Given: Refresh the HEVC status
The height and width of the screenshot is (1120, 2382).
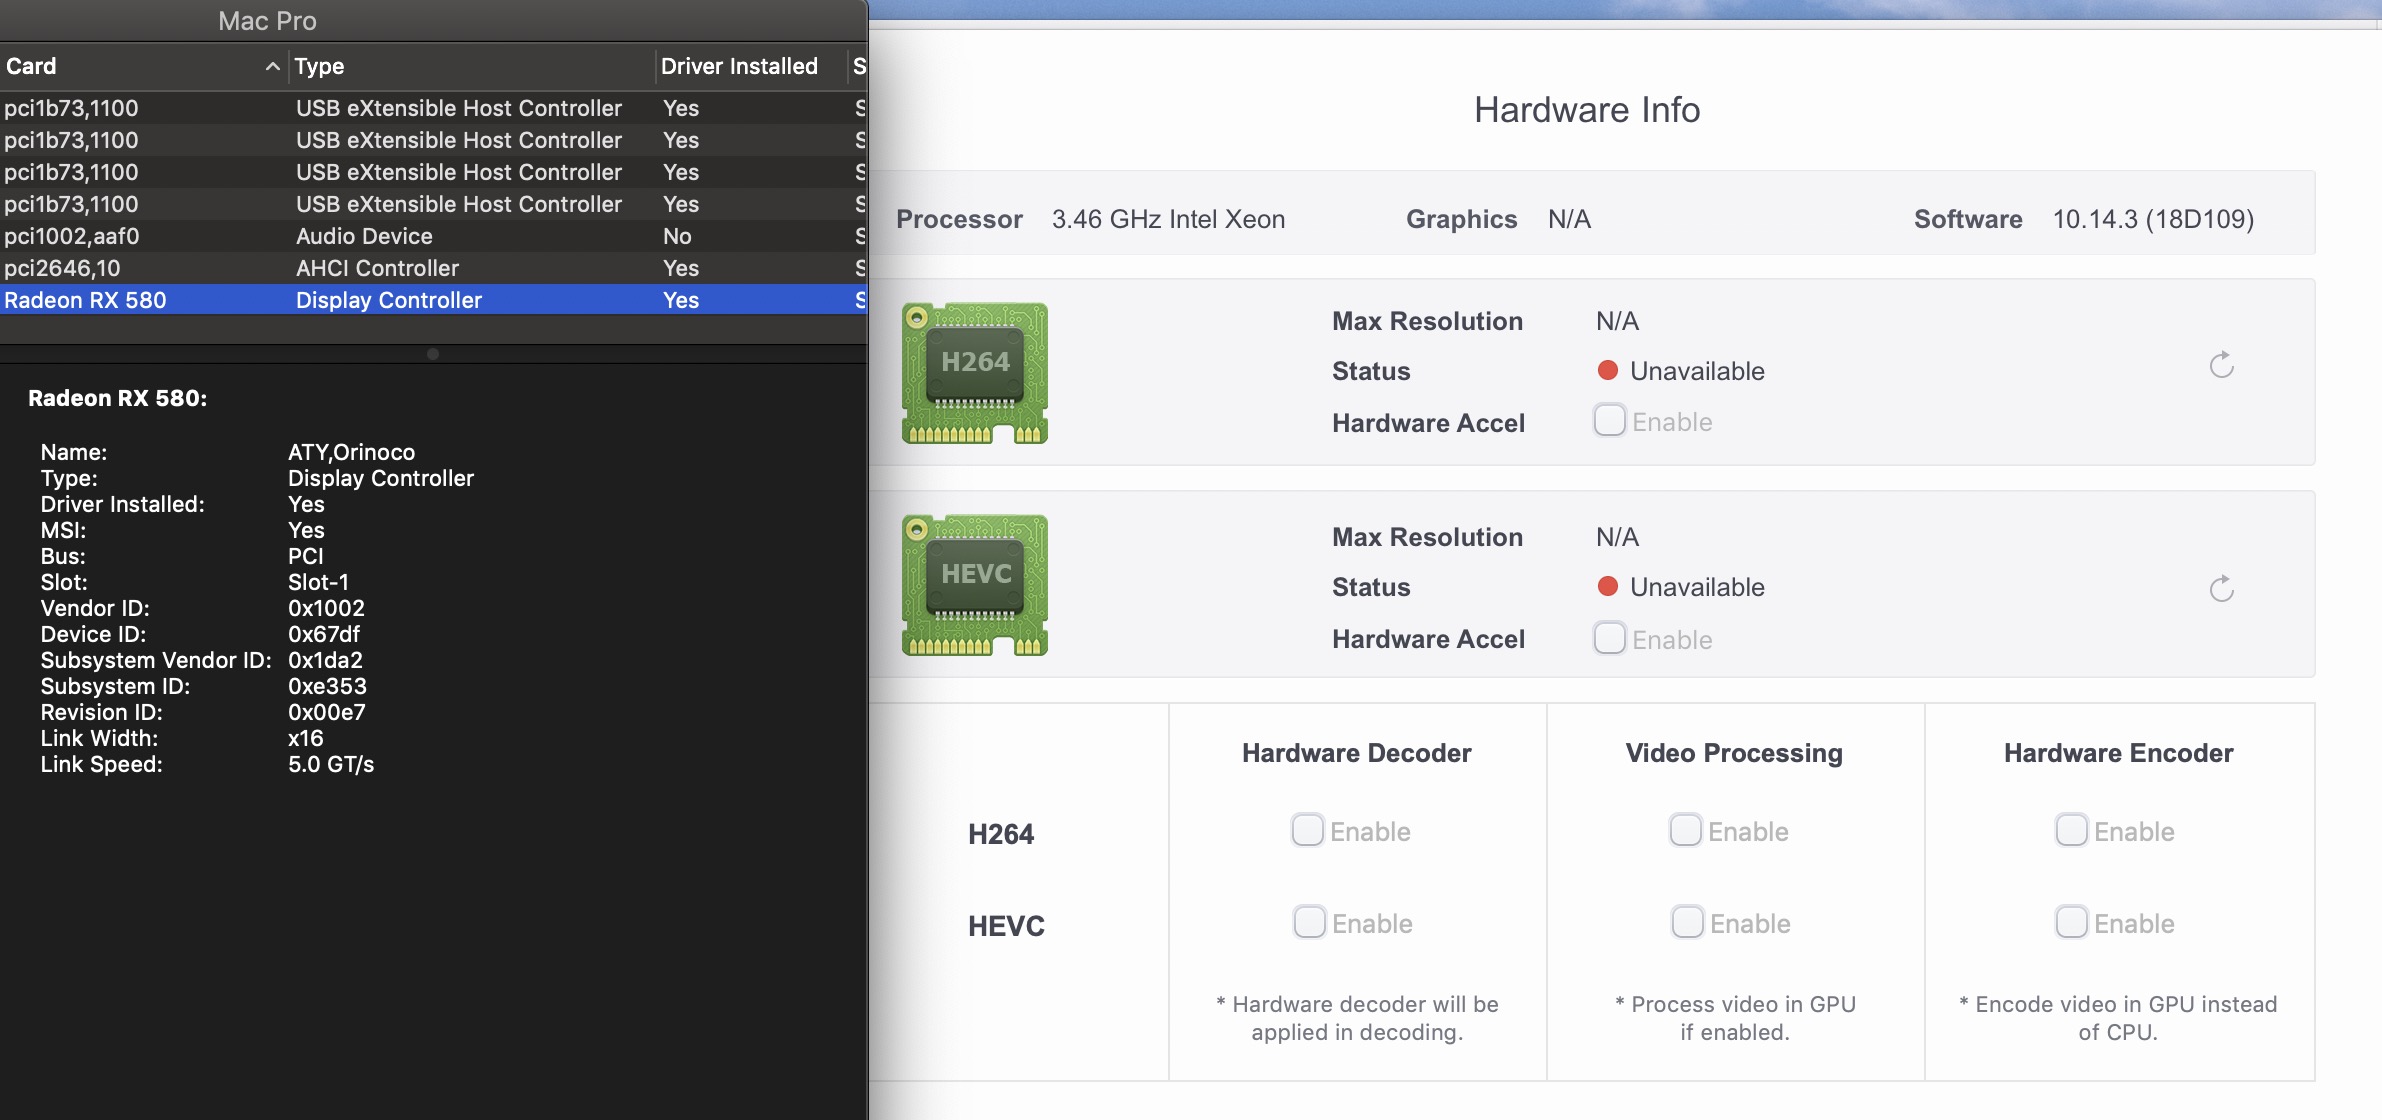Looking at the screenshot, I should (x=2221, y=589).
